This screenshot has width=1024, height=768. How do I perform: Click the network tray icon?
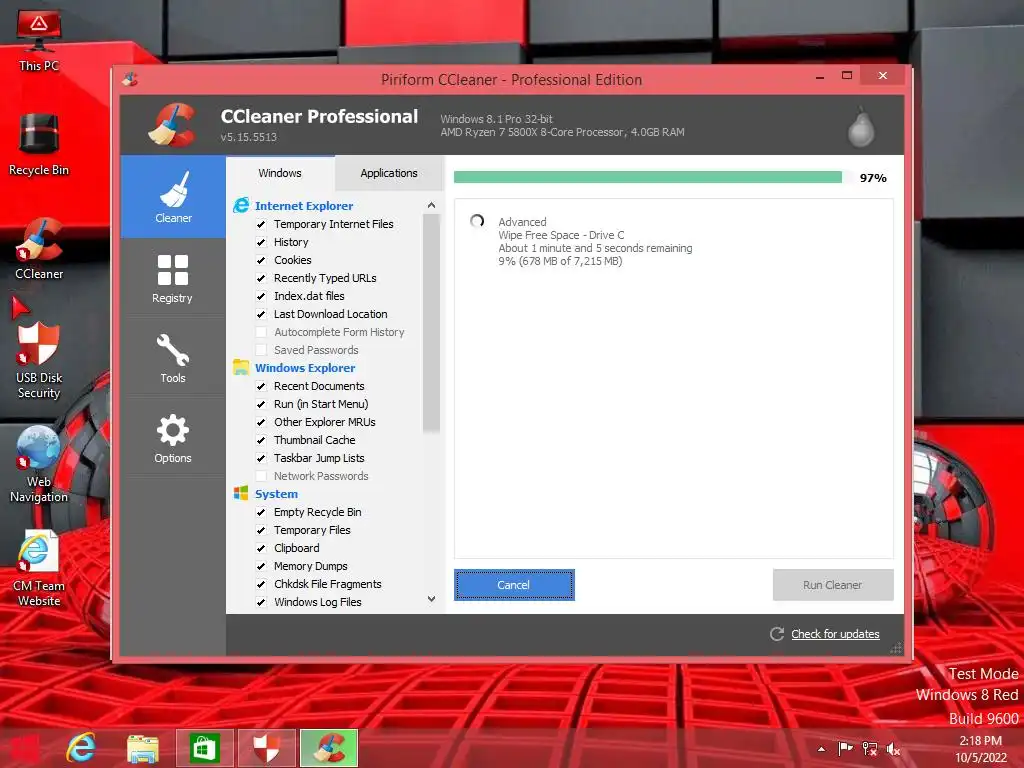869,748
